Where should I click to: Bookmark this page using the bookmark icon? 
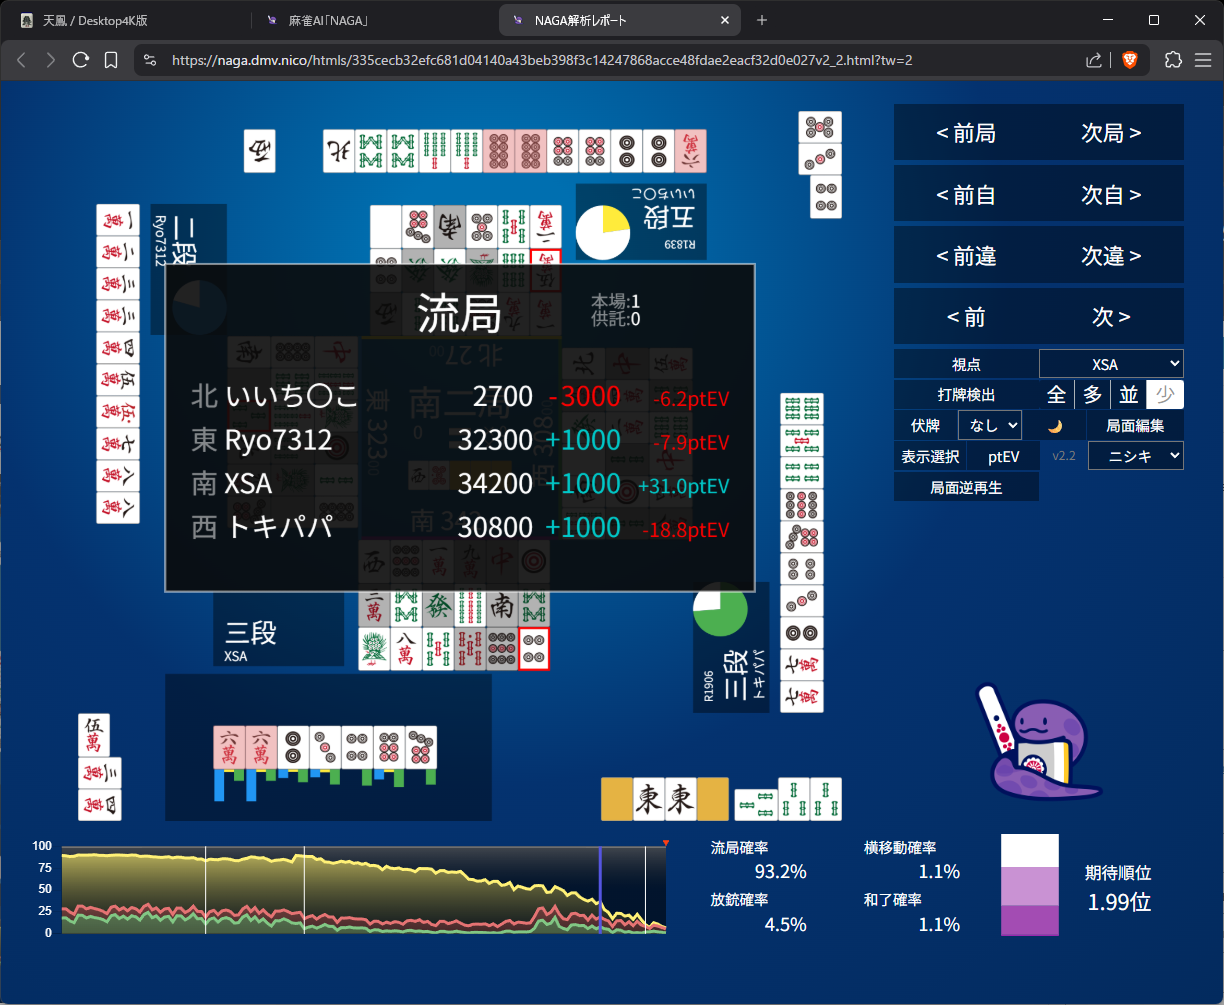click(x=111, y=60)
